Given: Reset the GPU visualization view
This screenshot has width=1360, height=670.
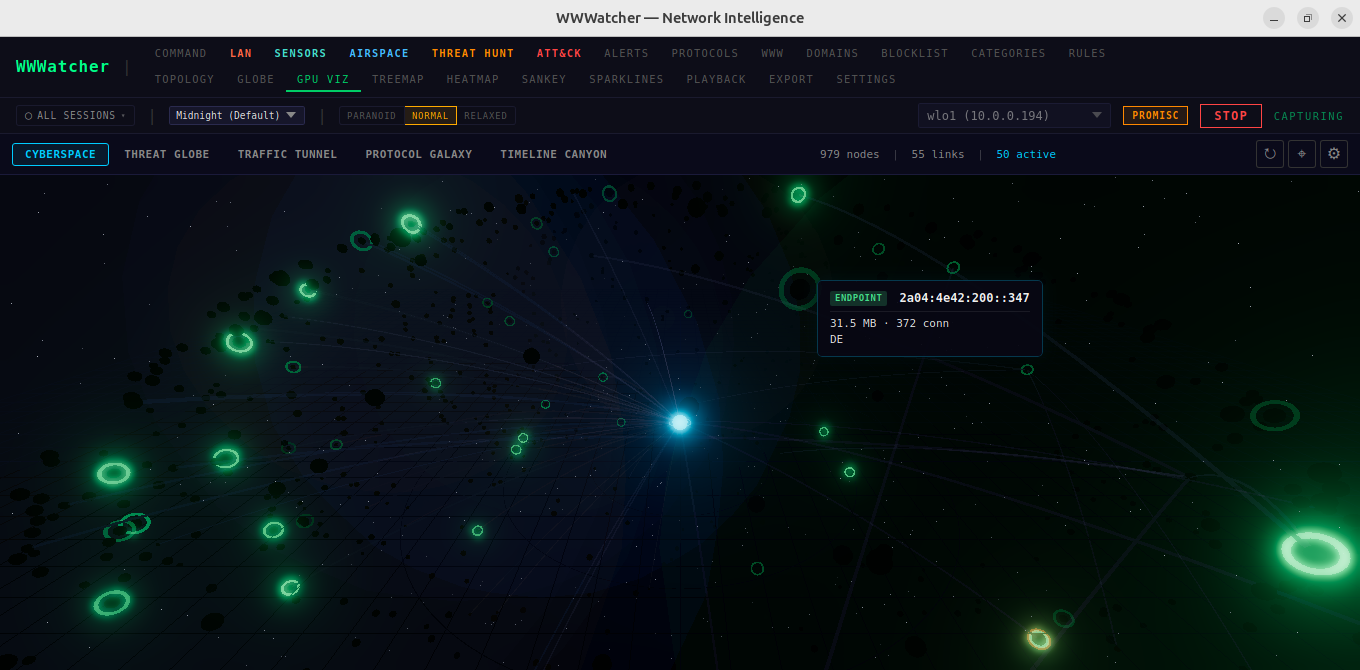Looking at the screenshot, I should (x=1270, y=154).
